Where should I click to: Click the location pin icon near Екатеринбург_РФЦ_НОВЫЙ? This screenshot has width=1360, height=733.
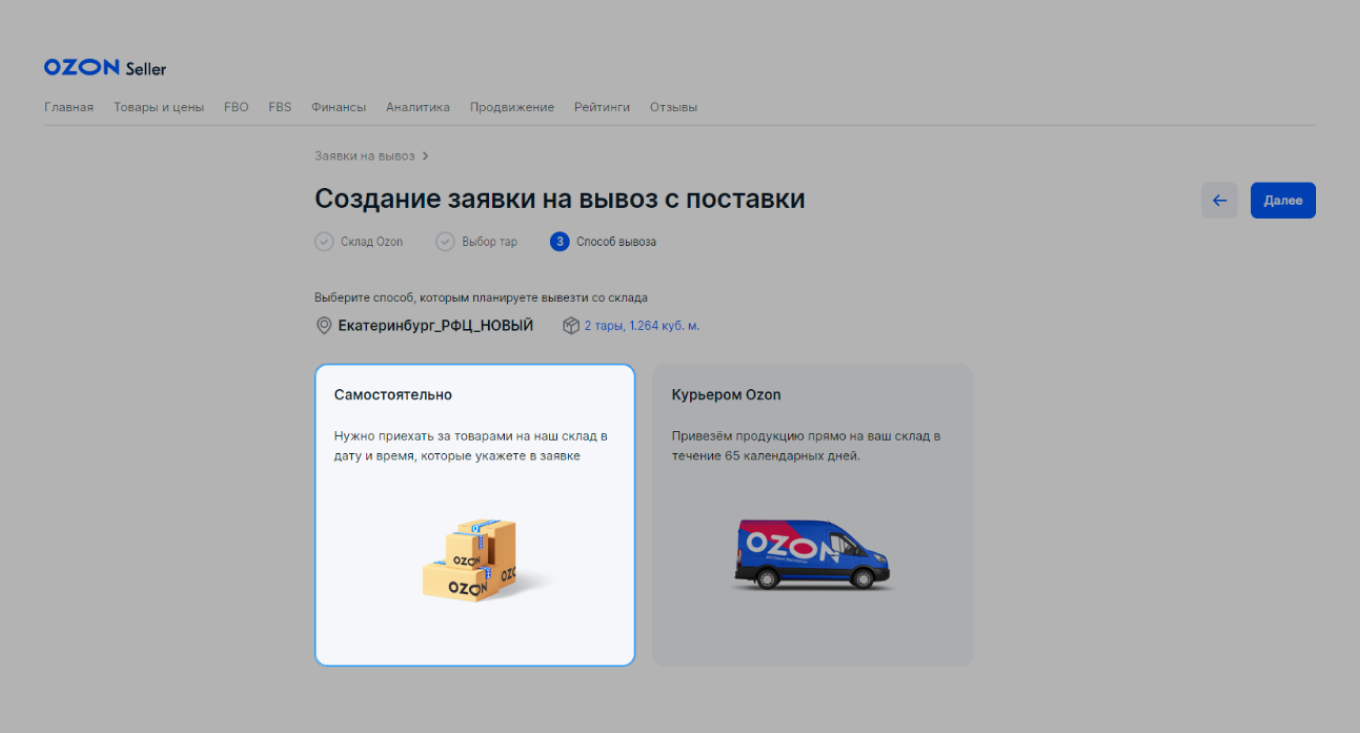[324, 326]
